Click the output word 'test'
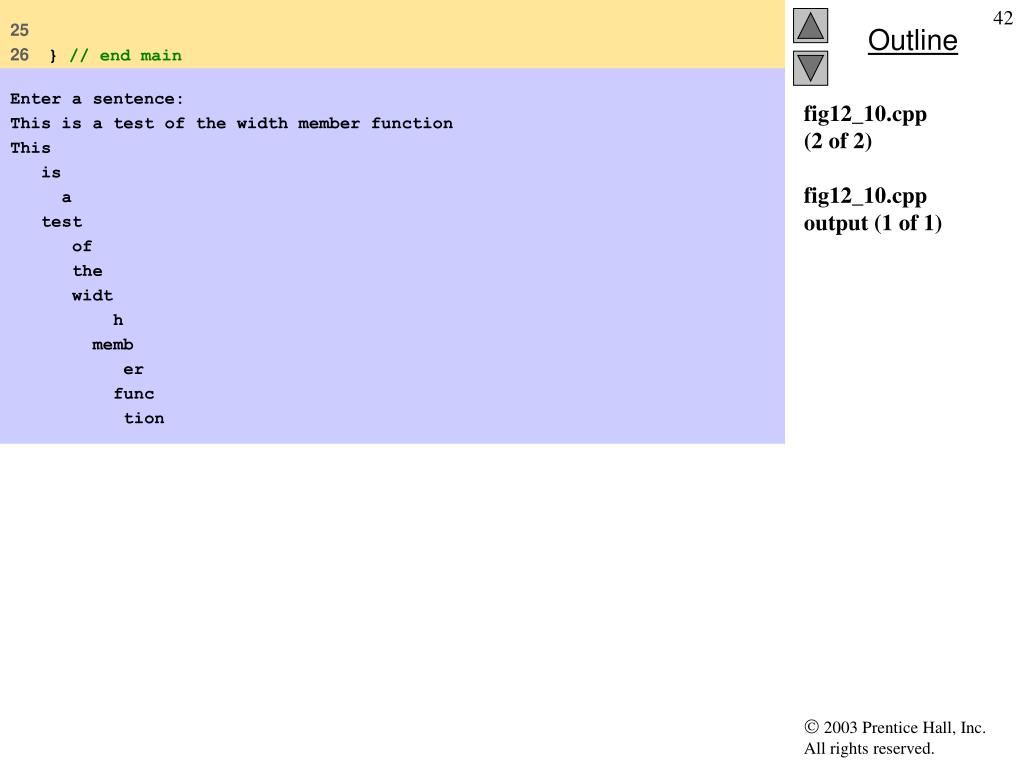 pos(62,222)
